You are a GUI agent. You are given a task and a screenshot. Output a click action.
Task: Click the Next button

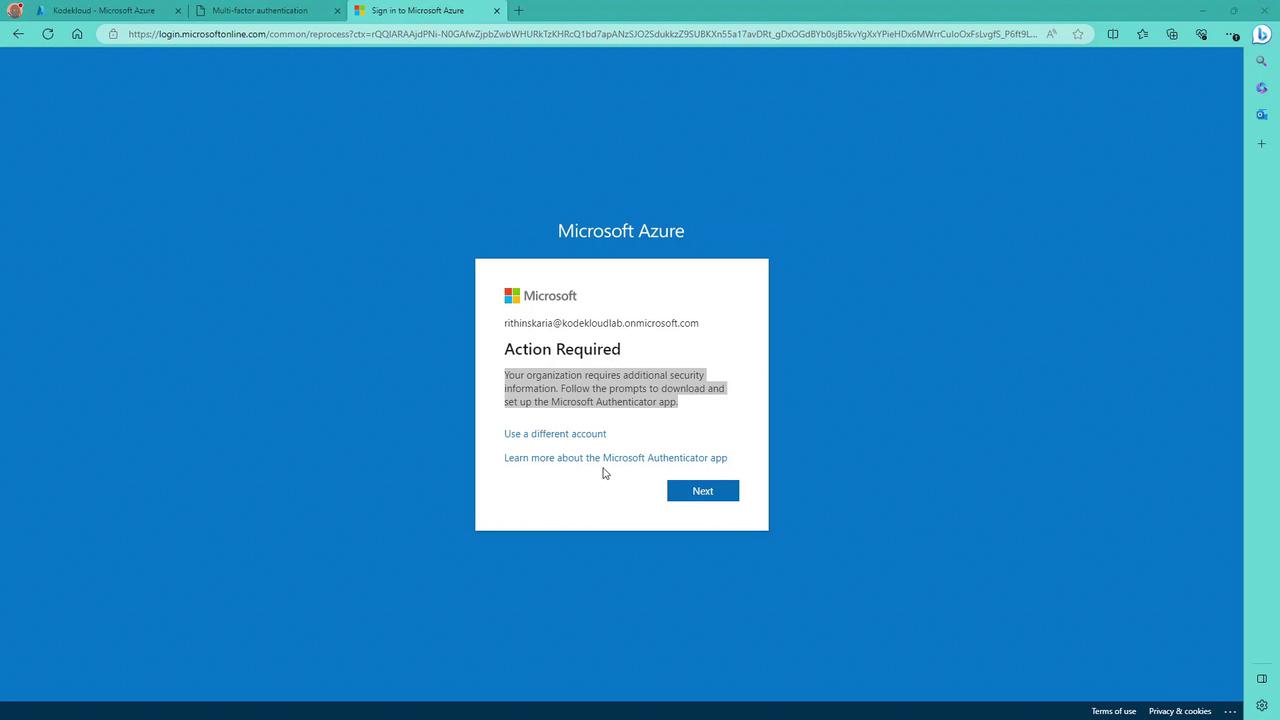[x=703, y=491]
